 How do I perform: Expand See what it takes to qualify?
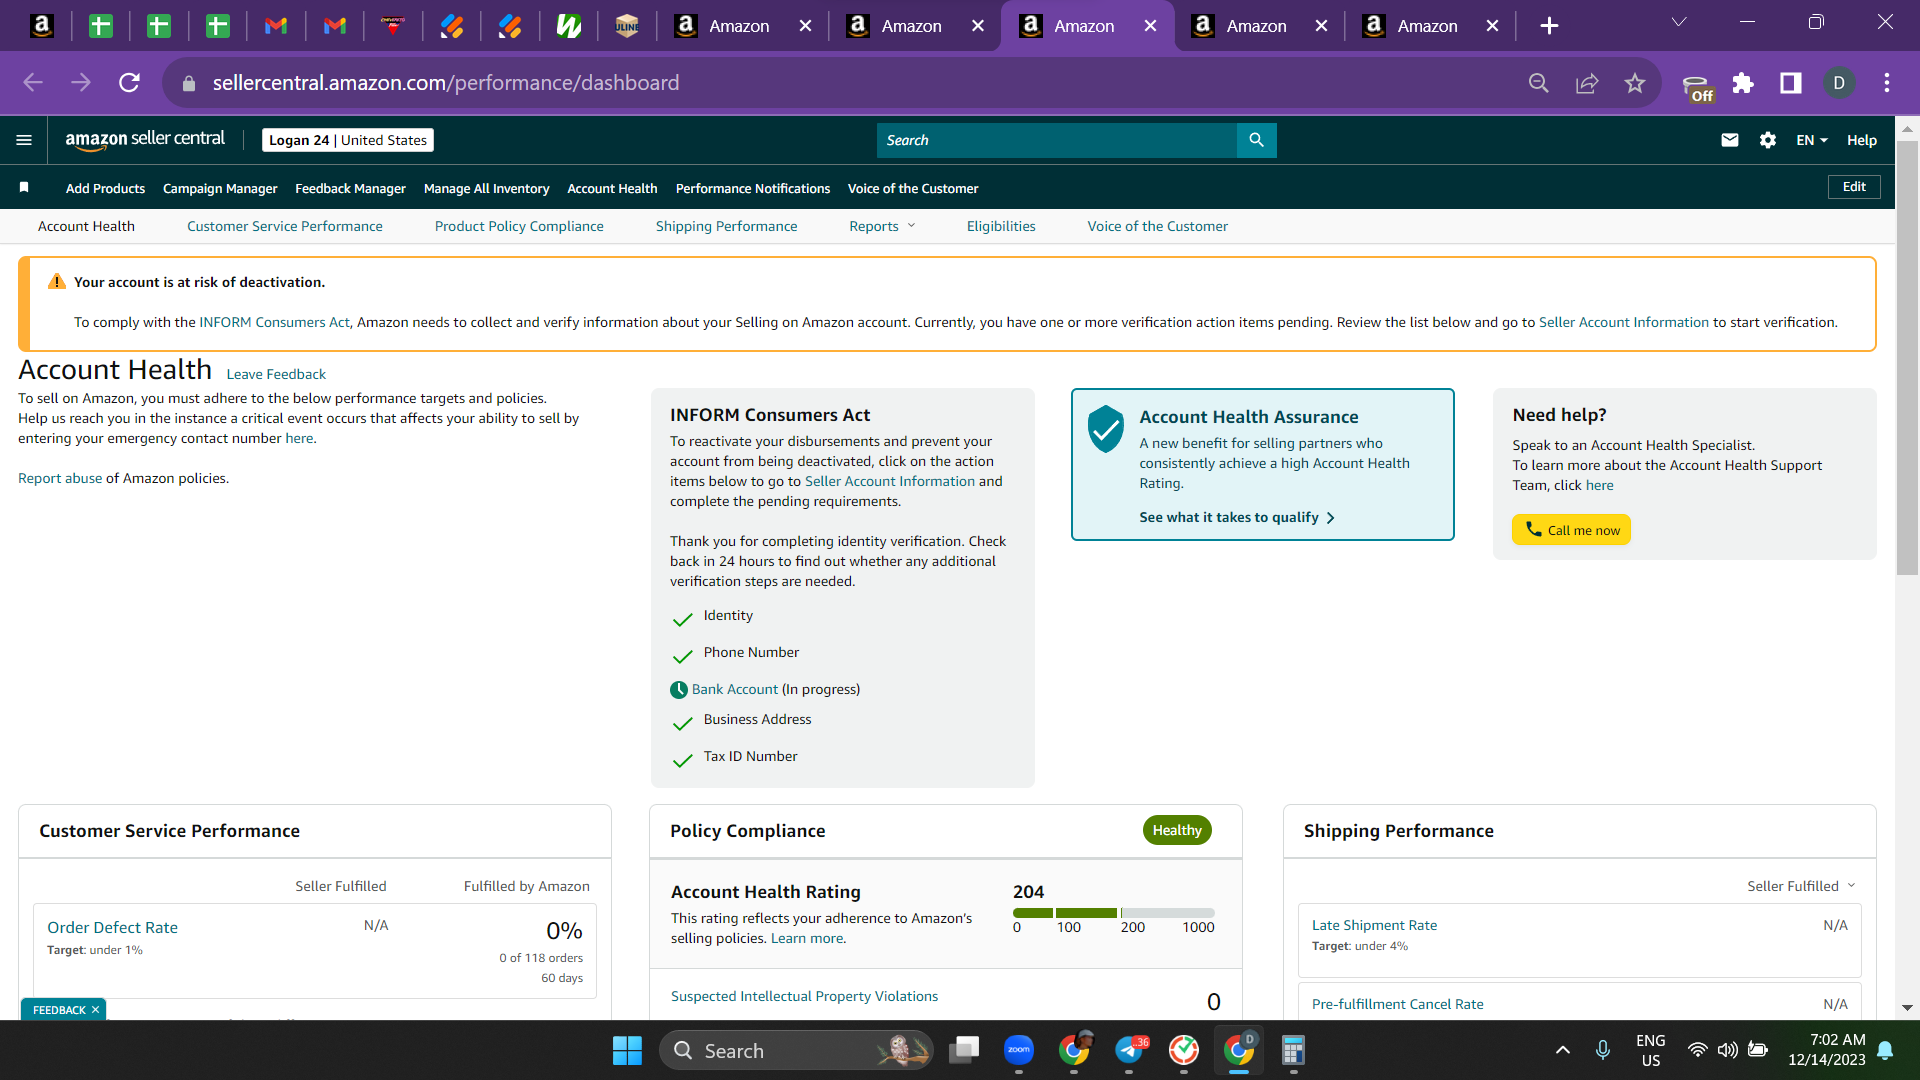(x=1237, y=517)
